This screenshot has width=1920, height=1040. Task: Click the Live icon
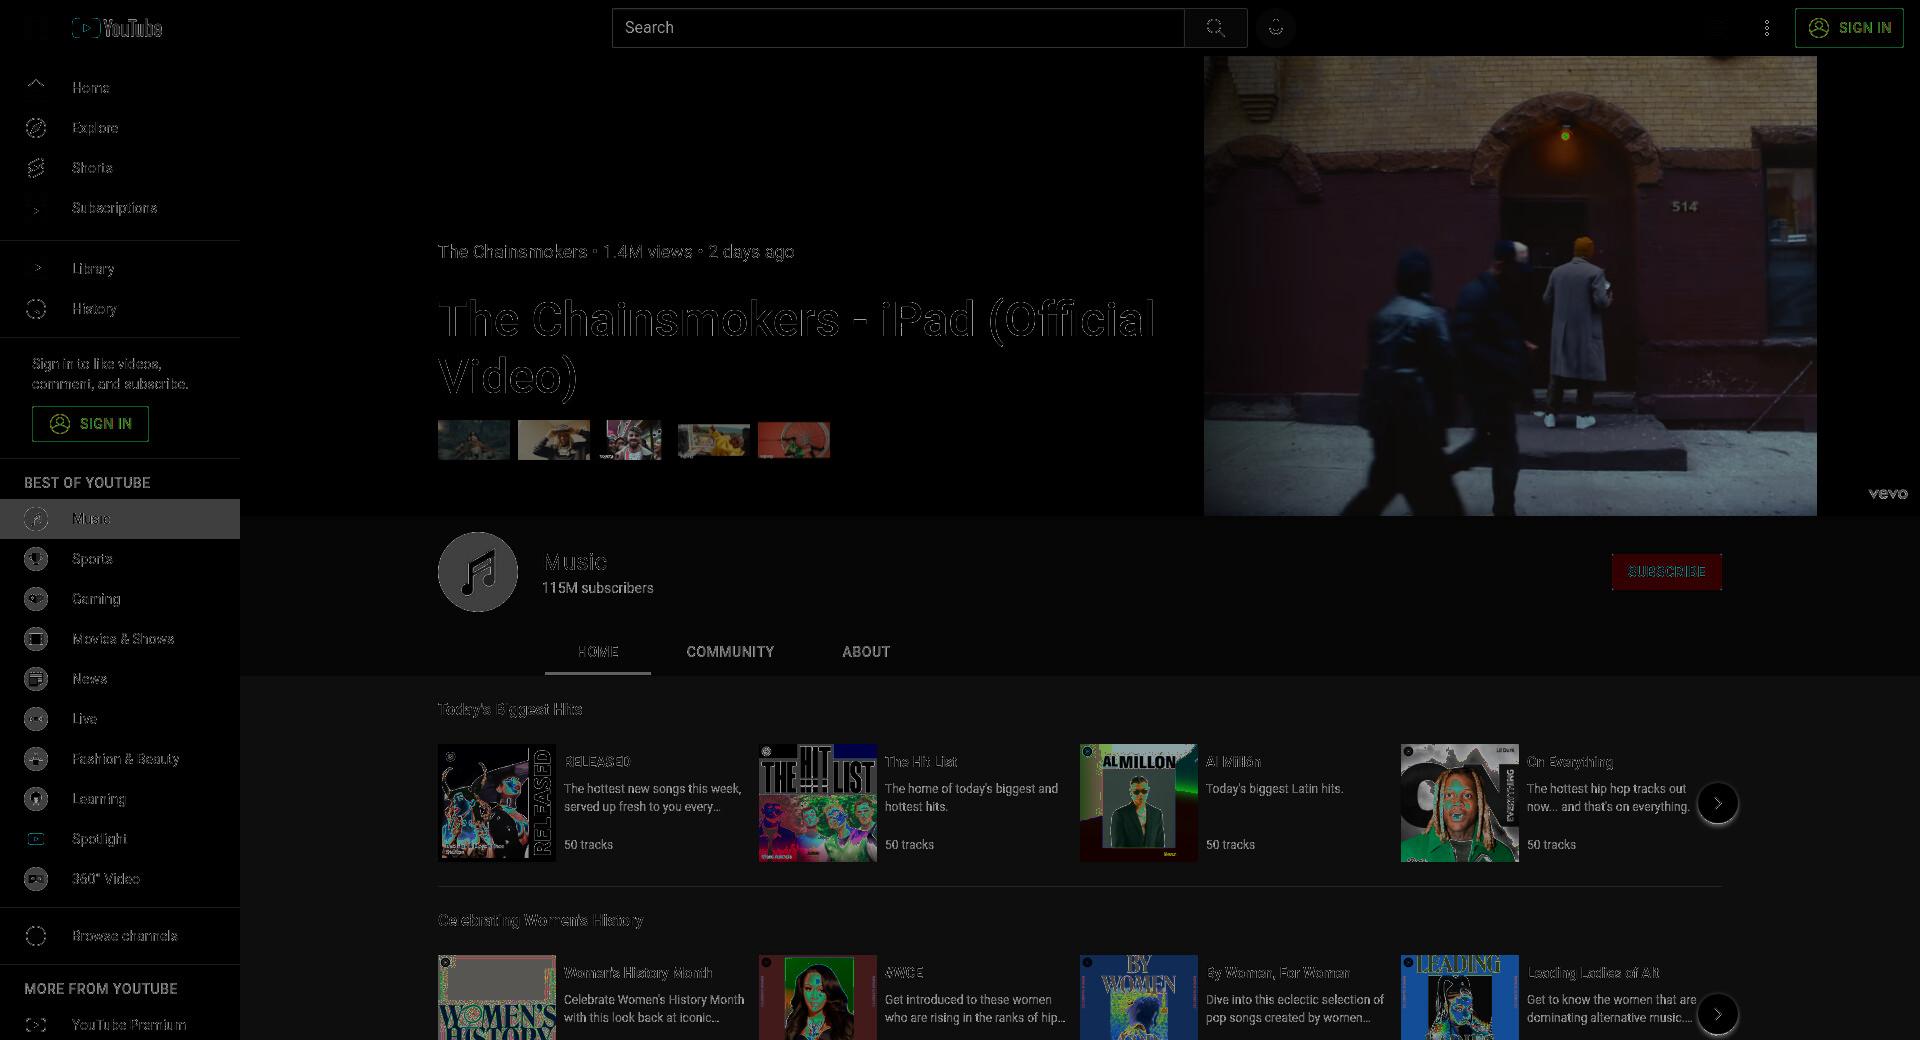36,719
